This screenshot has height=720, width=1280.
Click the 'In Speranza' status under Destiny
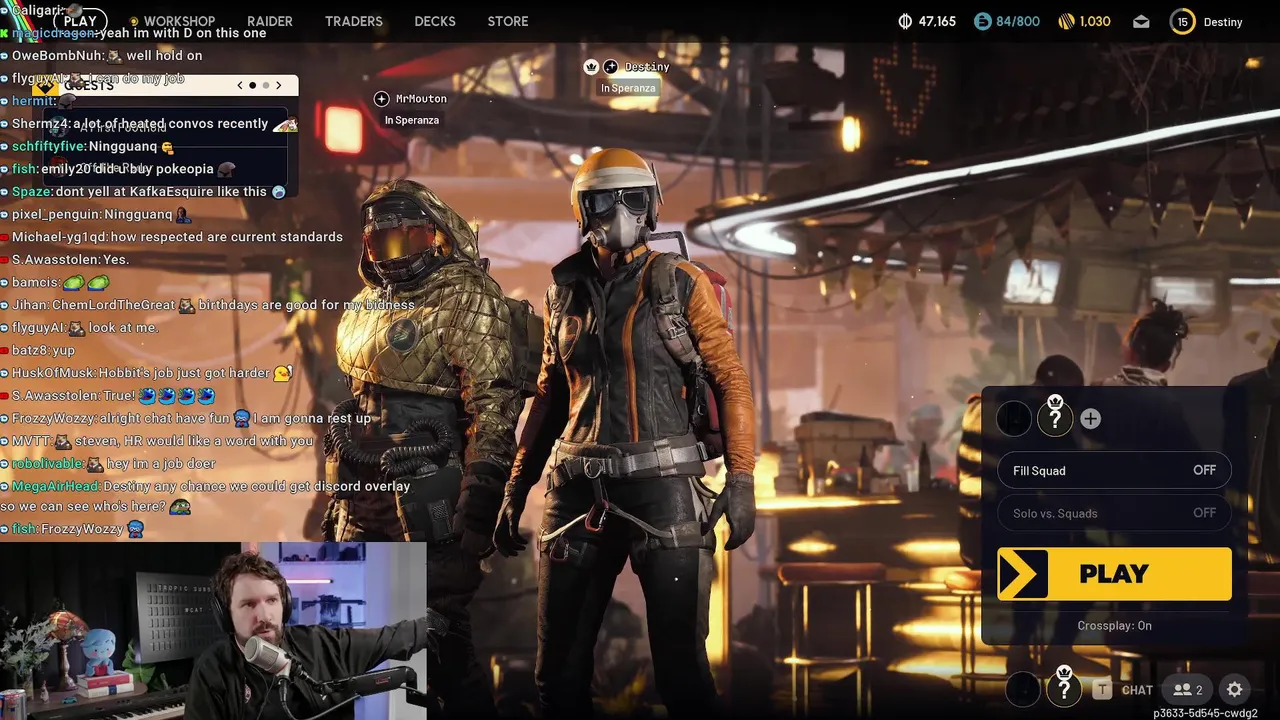pos(628,88)
